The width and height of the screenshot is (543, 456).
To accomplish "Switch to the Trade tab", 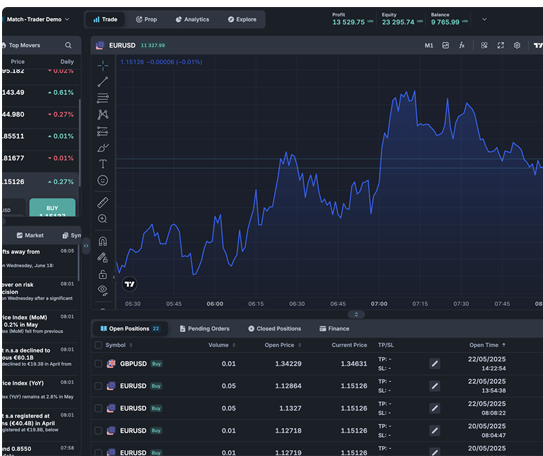I will tap(105, 19).
